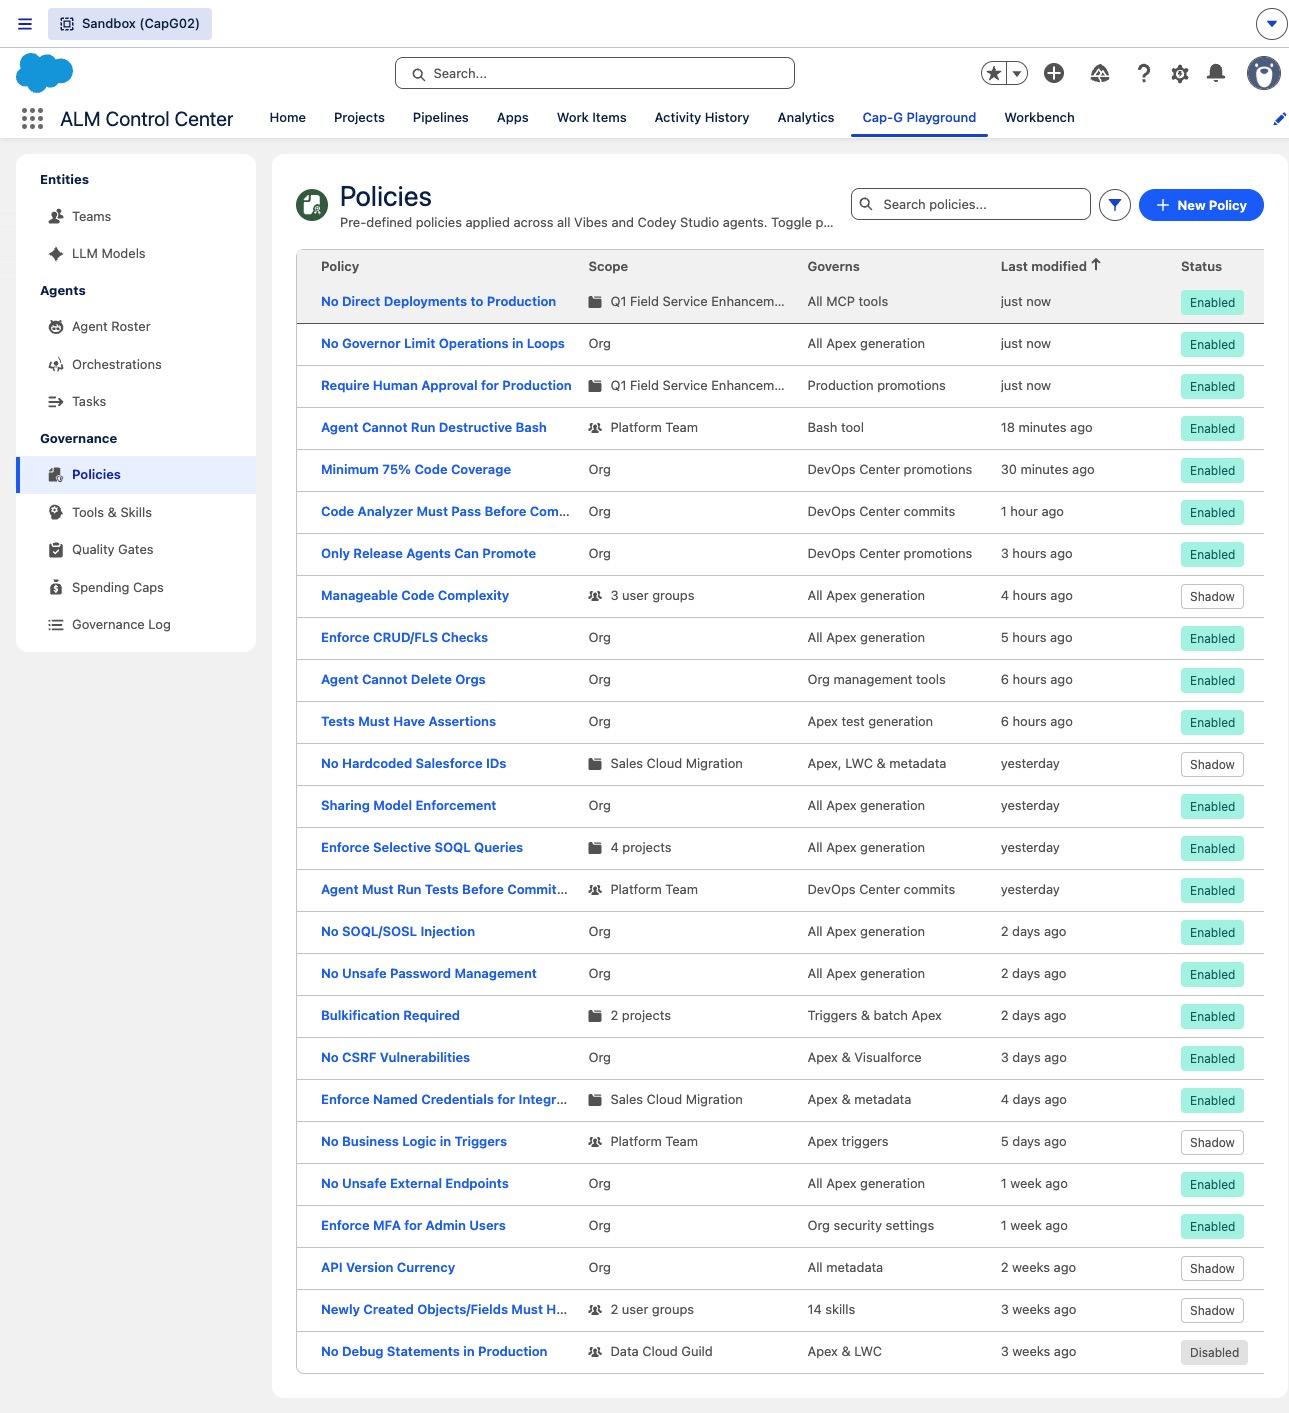Select Policies in the sidebar

click(136, 475)
